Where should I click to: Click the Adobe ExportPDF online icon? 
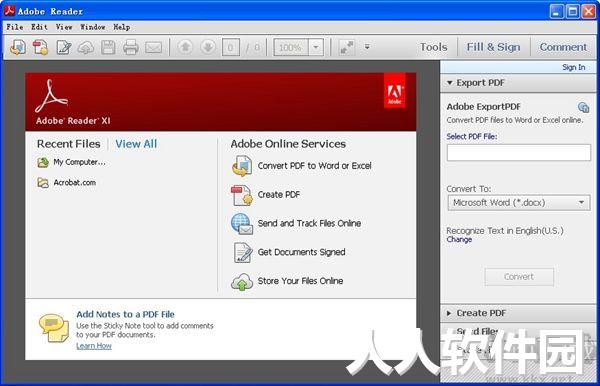(583, 107)
